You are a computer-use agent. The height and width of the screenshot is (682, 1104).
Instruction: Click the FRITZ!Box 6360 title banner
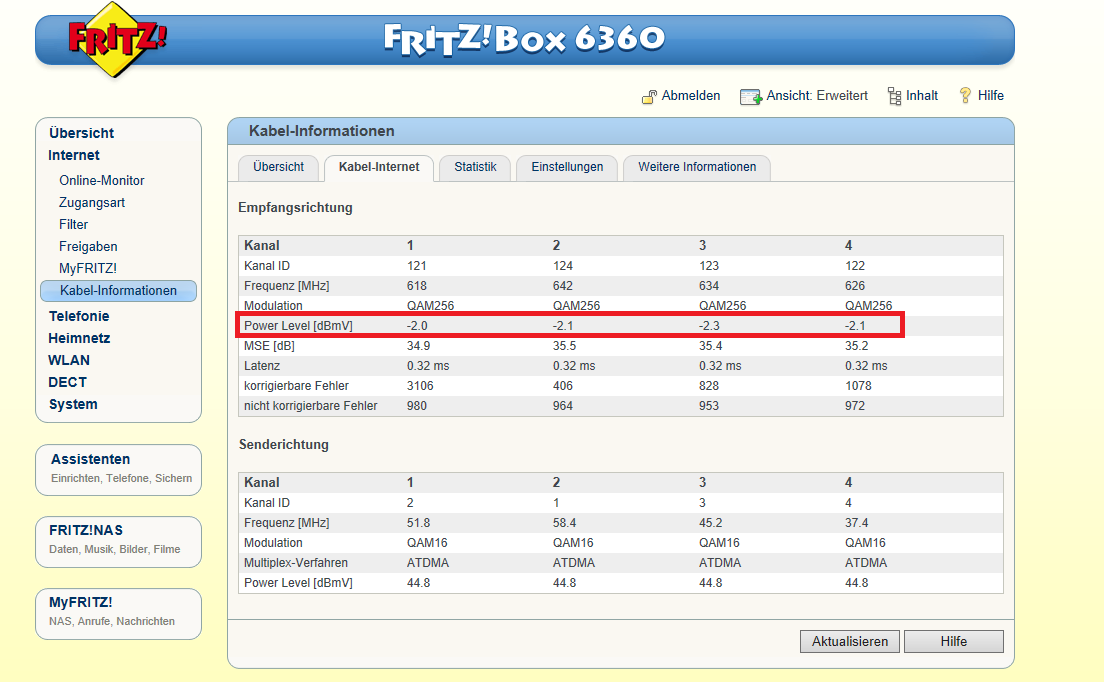[524, 39]
